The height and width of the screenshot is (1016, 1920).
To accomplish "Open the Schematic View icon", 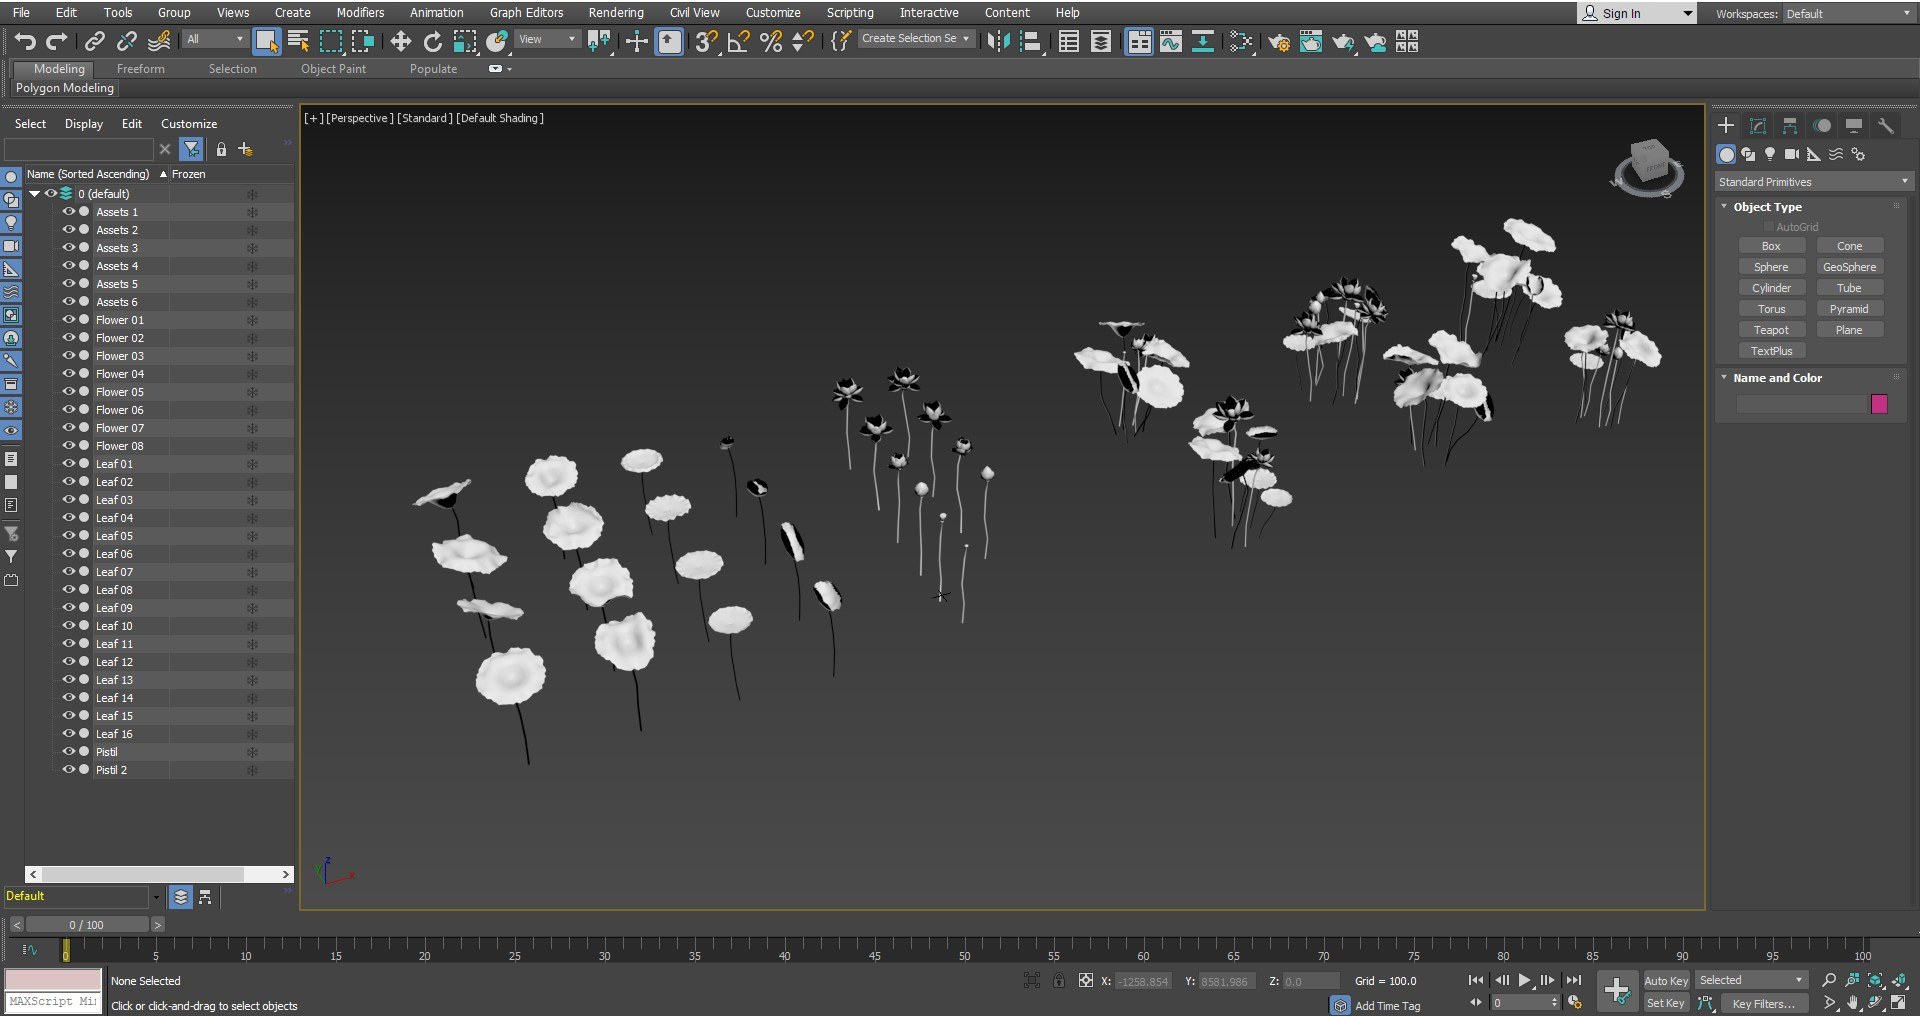I will (x=1203, y=41).
